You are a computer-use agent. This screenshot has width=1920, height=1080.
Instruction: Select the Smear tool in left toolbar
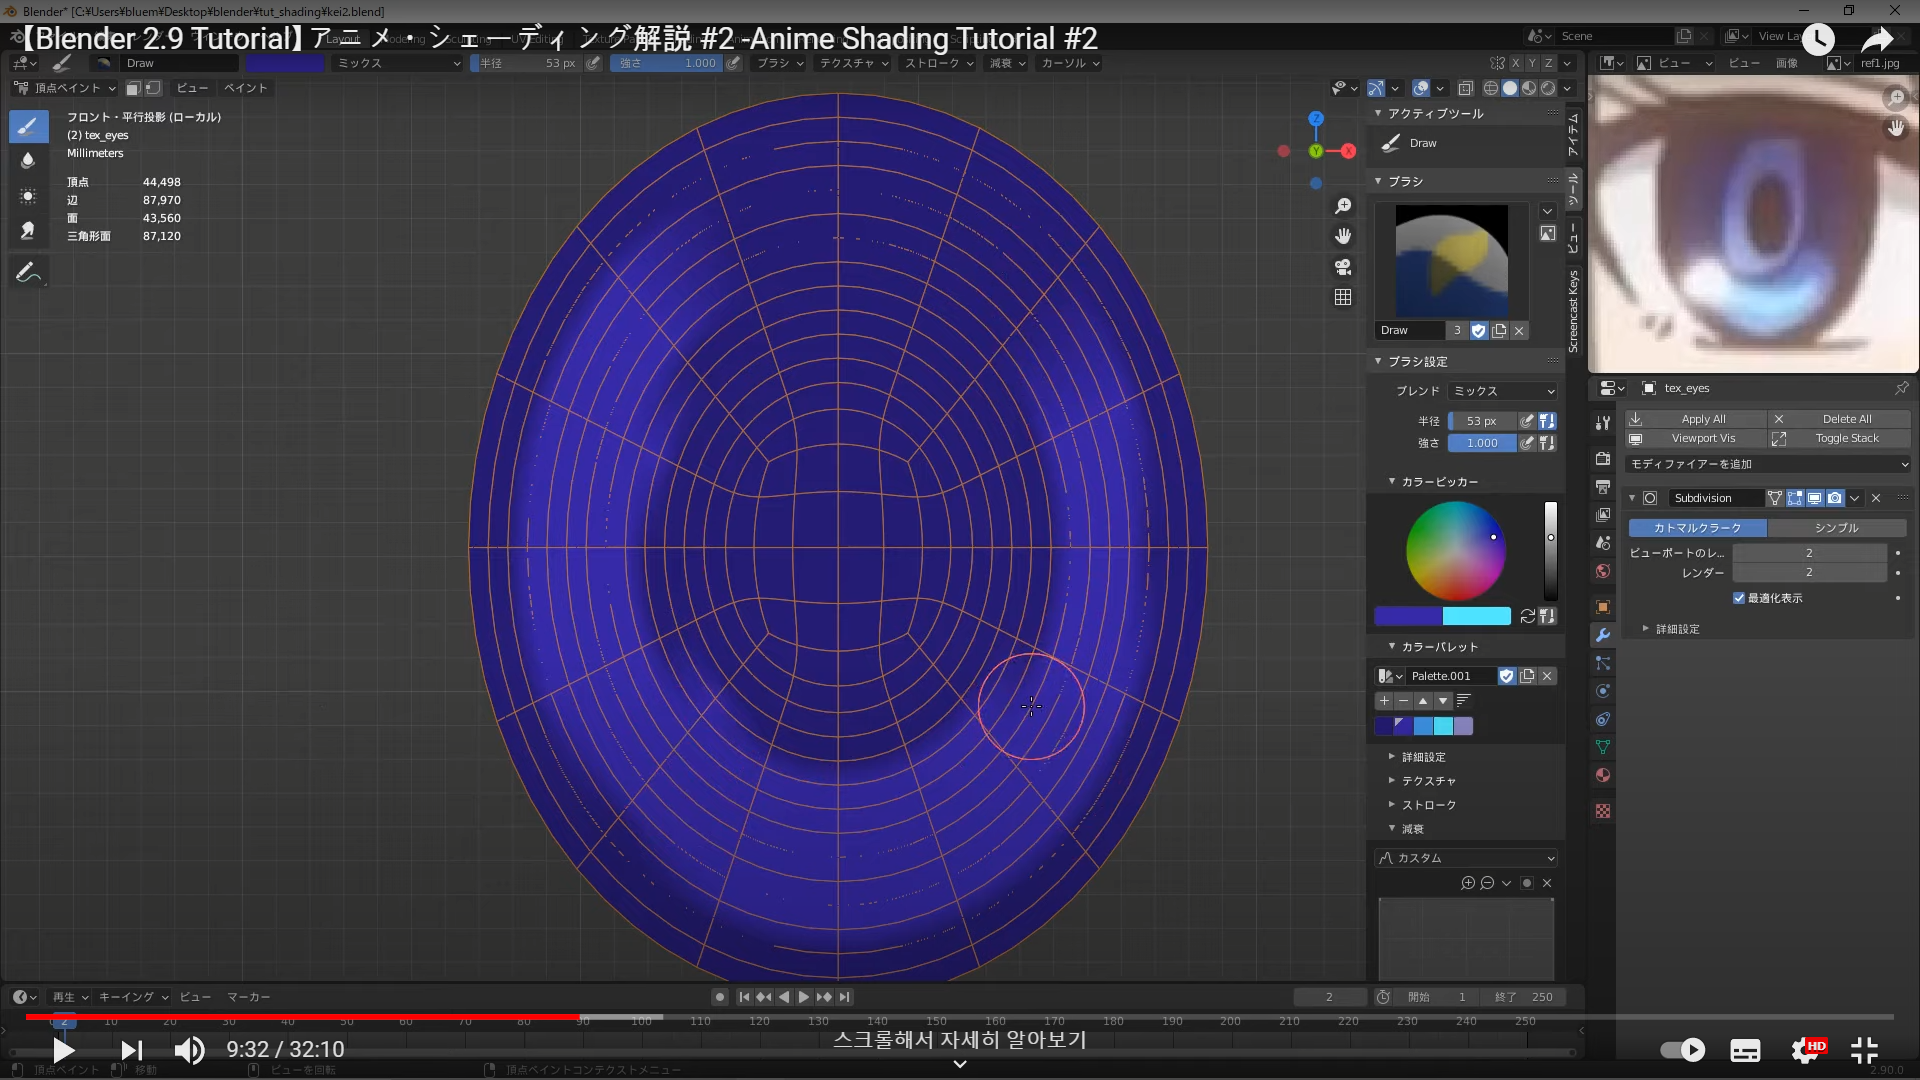point(28,231)
